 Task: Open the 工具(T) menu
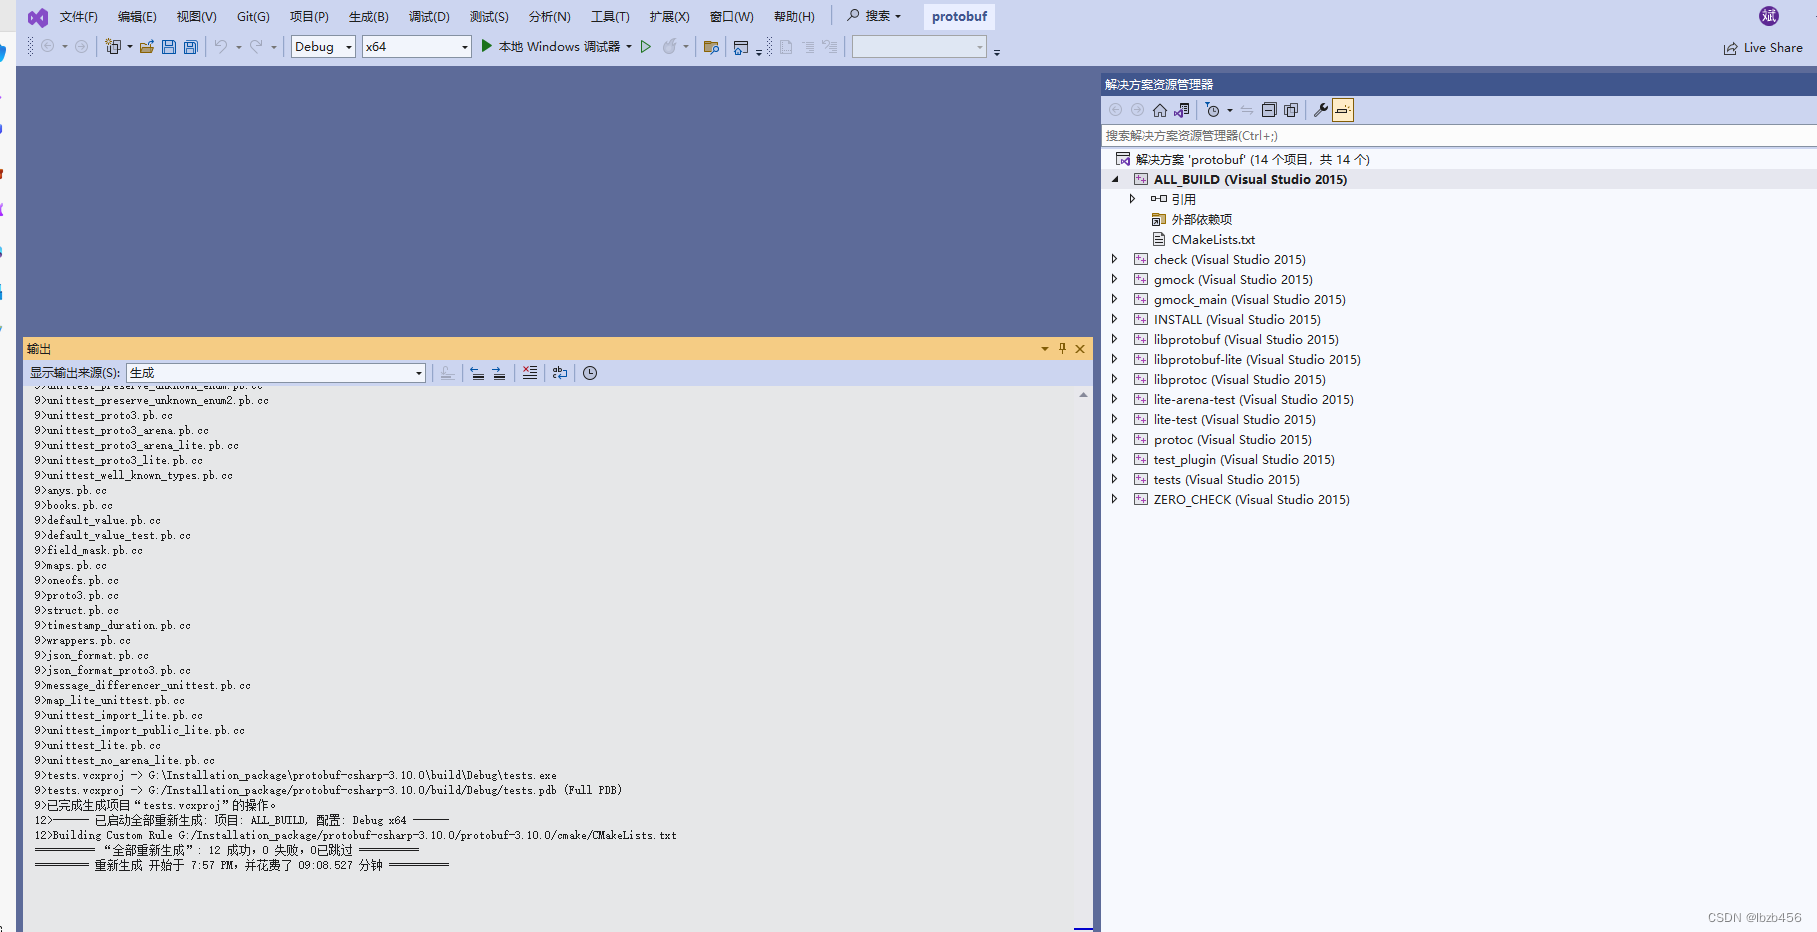(x=610, y=16)
